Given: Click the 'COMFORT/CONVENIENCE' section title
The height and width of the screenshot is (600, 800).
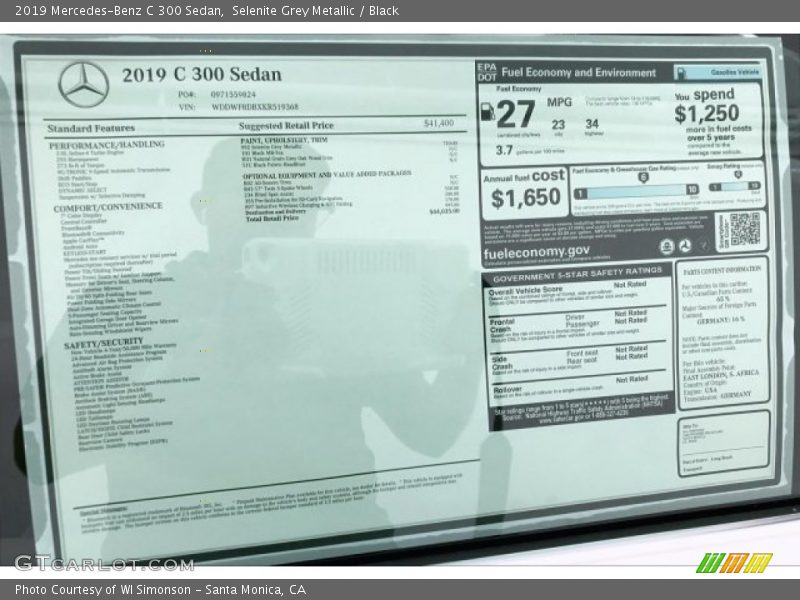Looking at the screenshot, I should 108,208.
